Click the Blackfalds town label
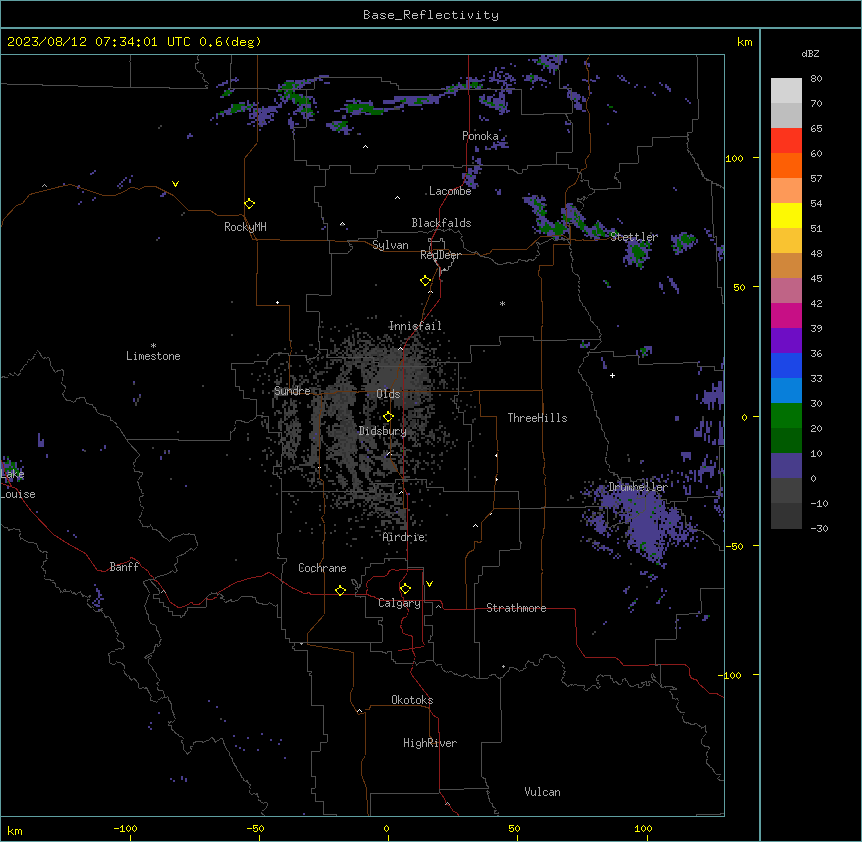Screen dimensions: 862x842 point(441,223)
